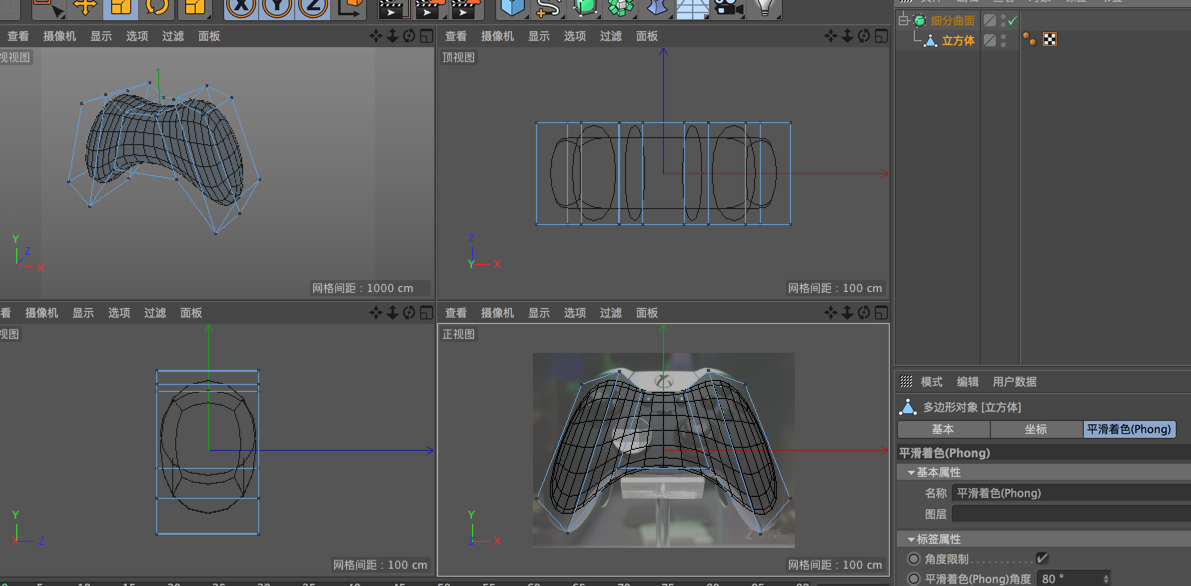Maximize the 顶视图 viewport with toggle icon

(881, 36)
